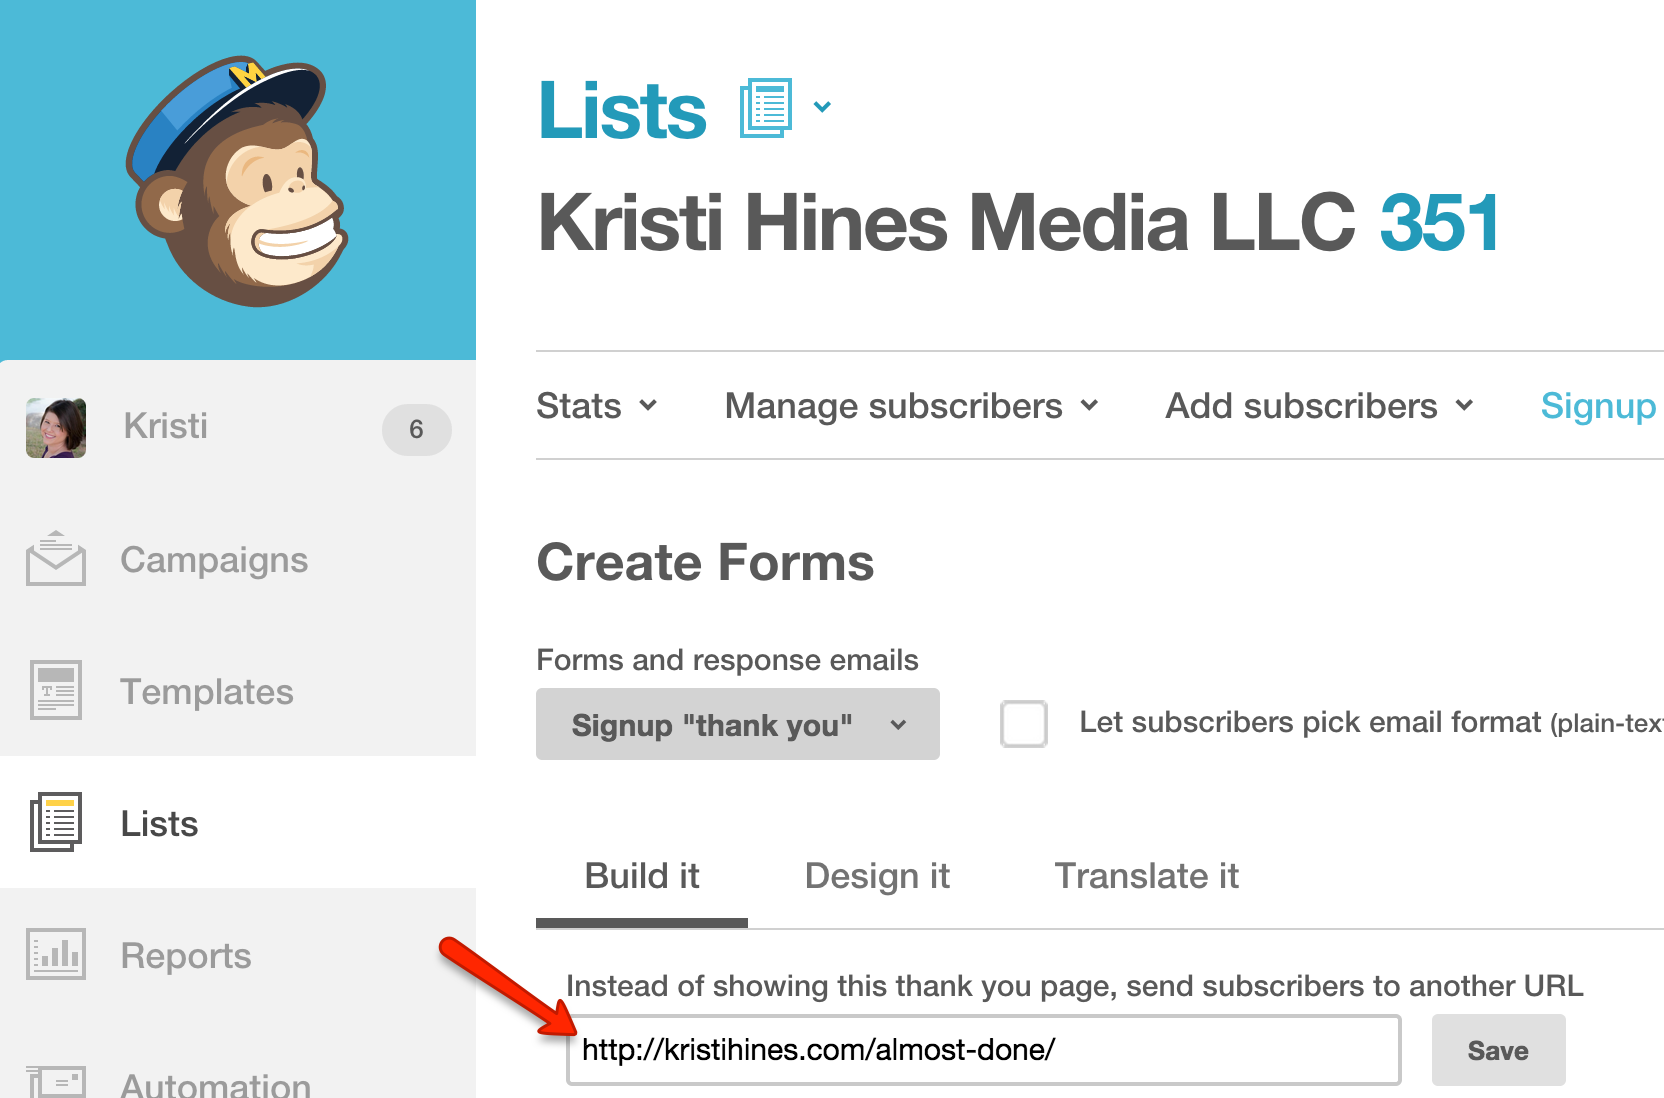Click the redirect URL input field

coord(983,1050)
